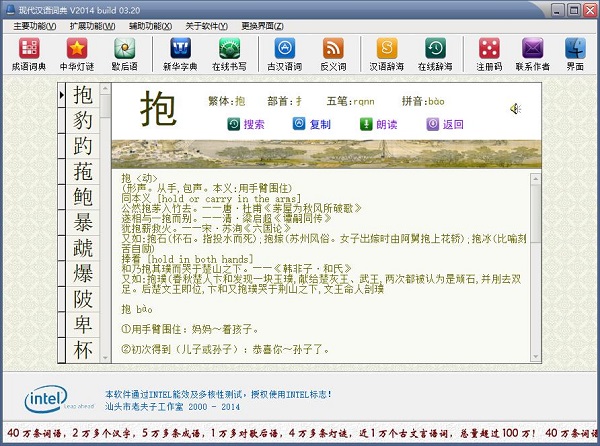Viewport: 600px width, 446px height.
Task: Open the 歇后语 sayings tool
Action: coord(125,53)
